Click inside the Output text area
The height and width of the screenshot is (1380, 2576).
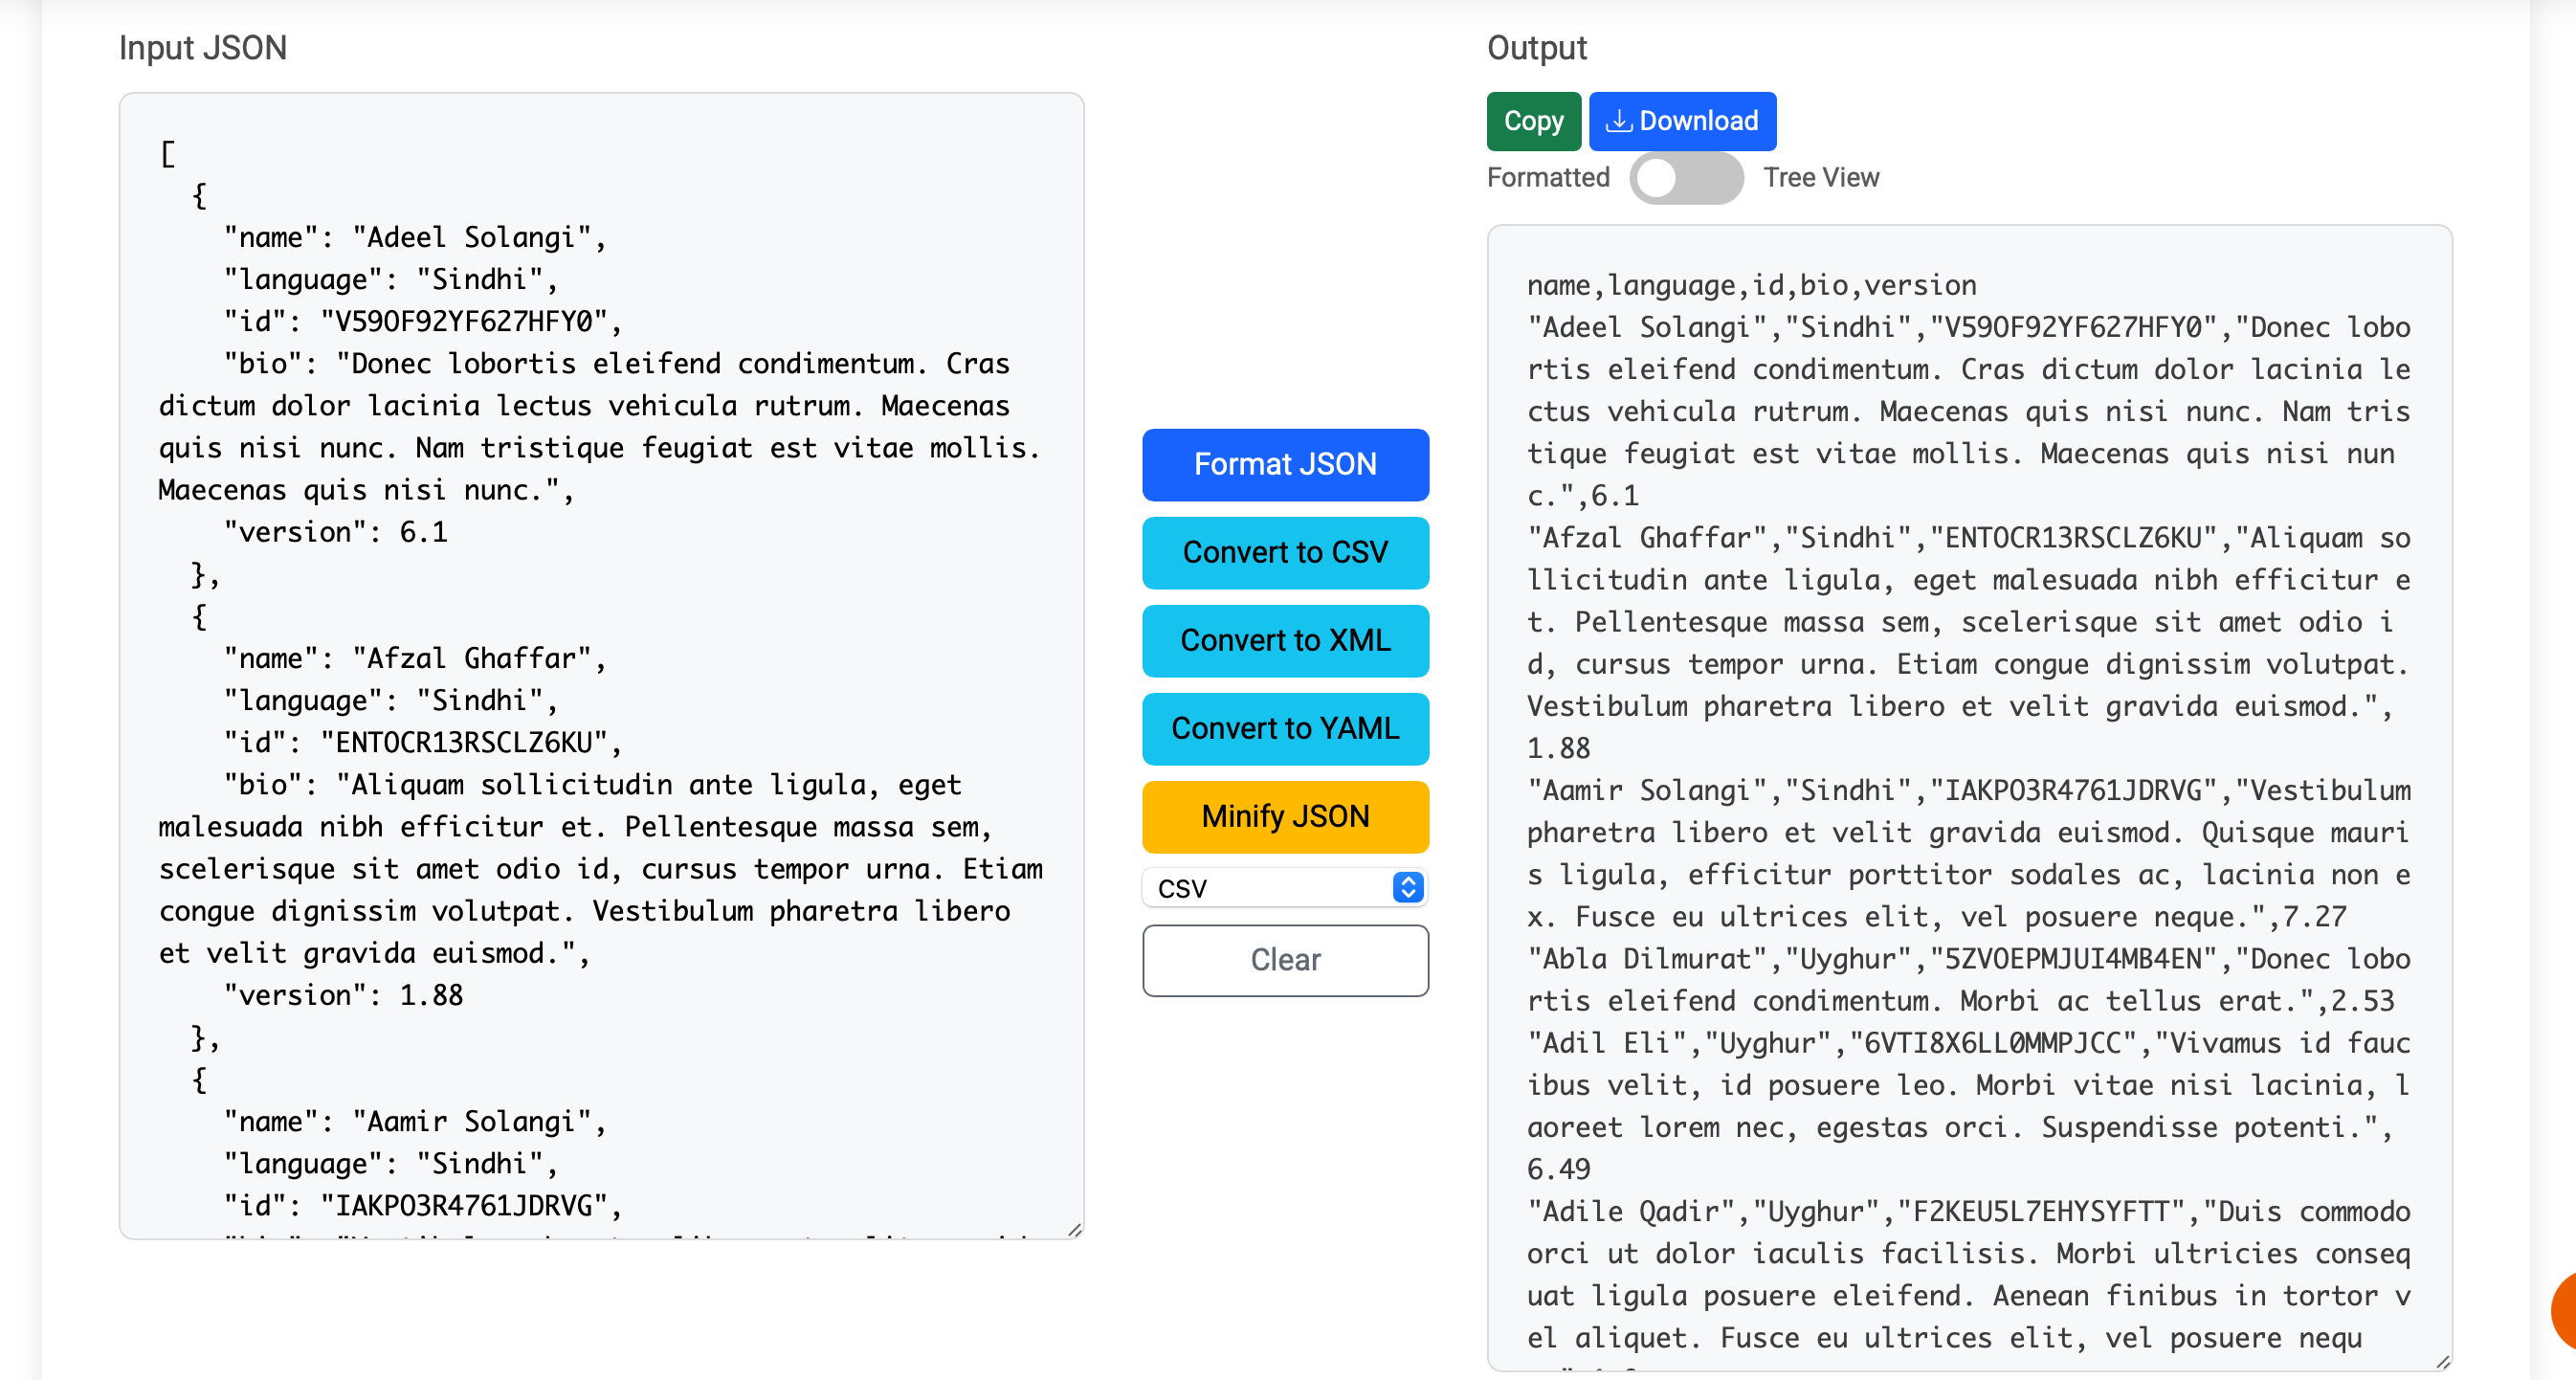coord(1969,798)
